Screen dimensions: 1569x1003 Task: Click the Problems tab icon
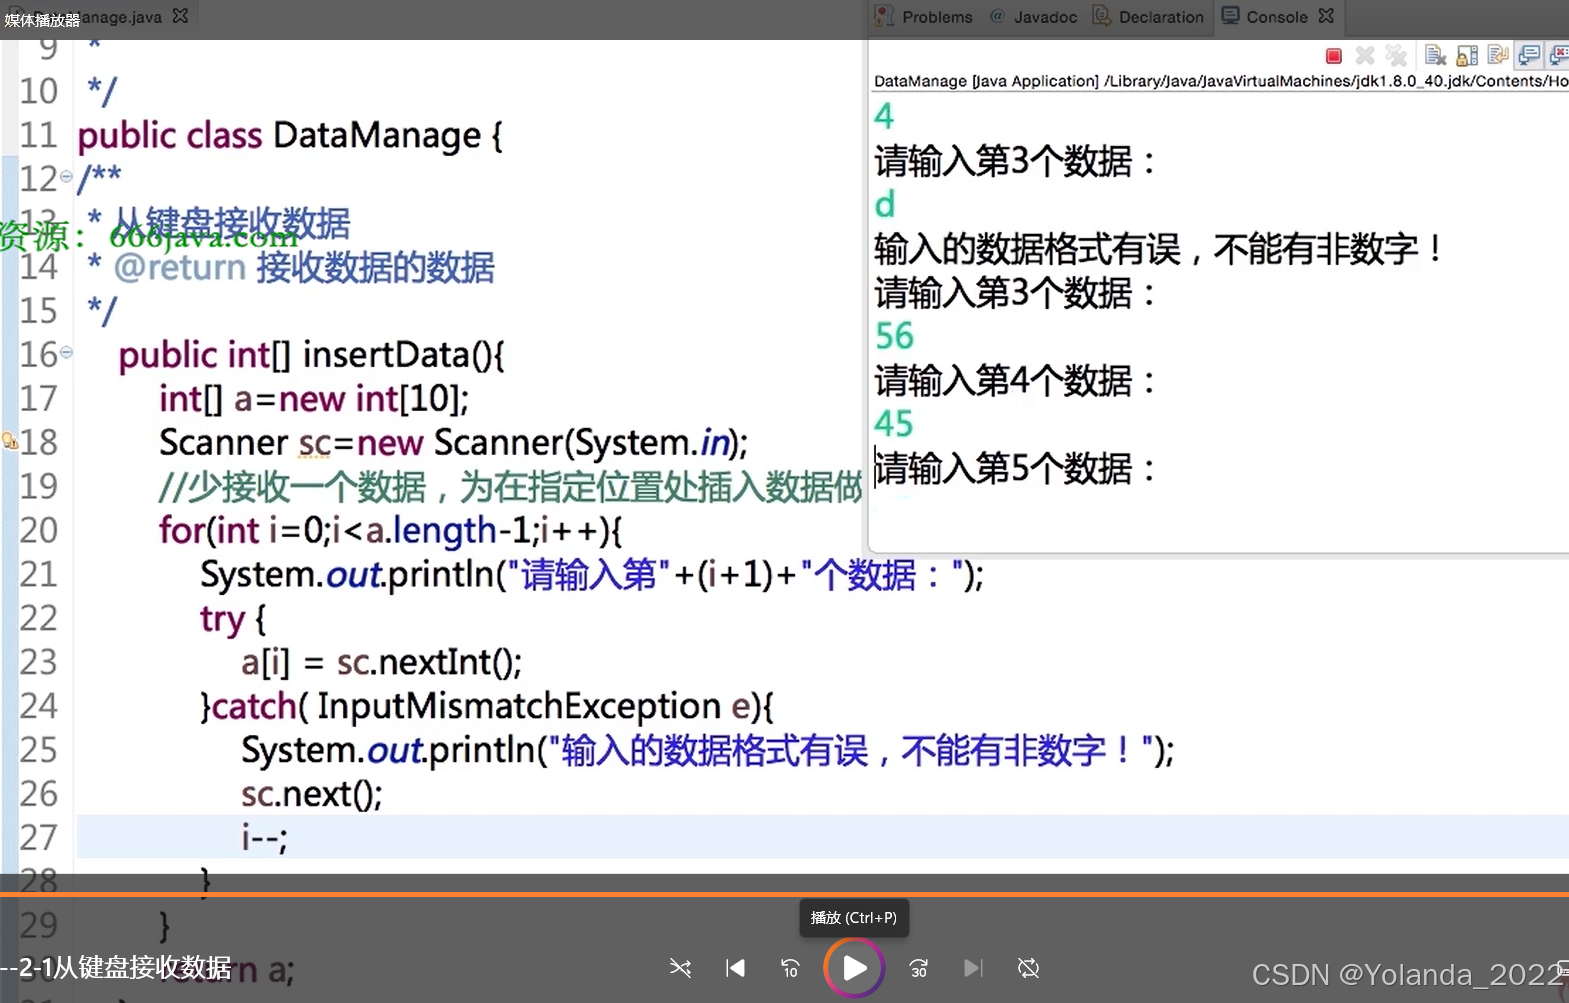tap(884, 16)
